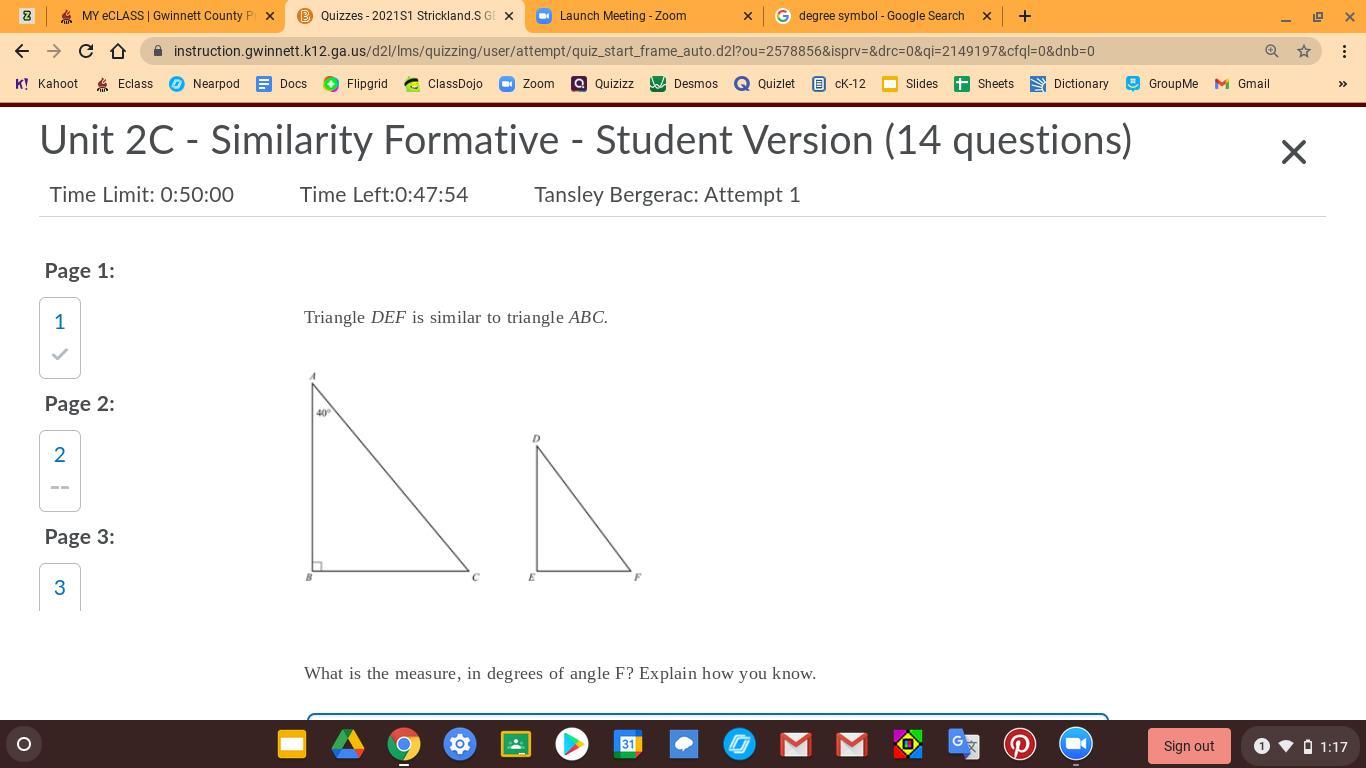The width and height of the screenshot is (1366, 768).
Task: Switch to Launch Meeting - Zoom tab
Action: click(643, 16)
